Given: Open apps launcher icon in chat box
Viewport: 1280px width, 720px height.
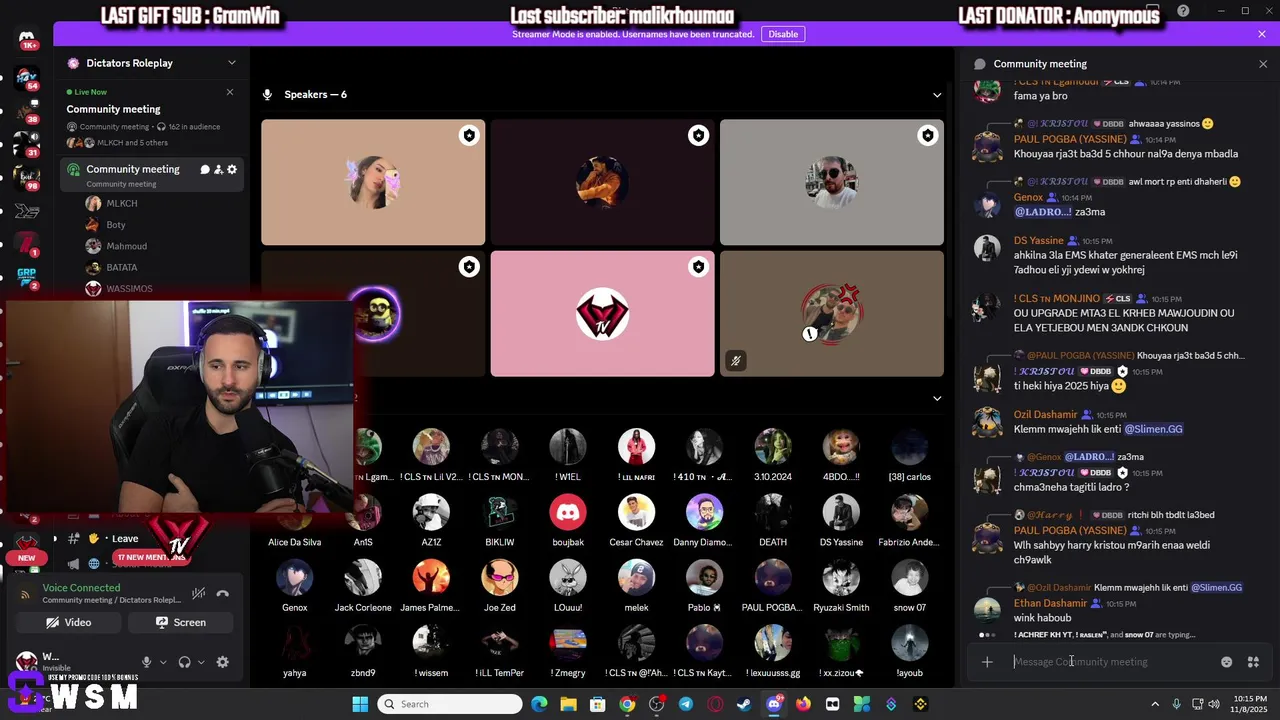Looking at the screenshot, I should 1253,662.
